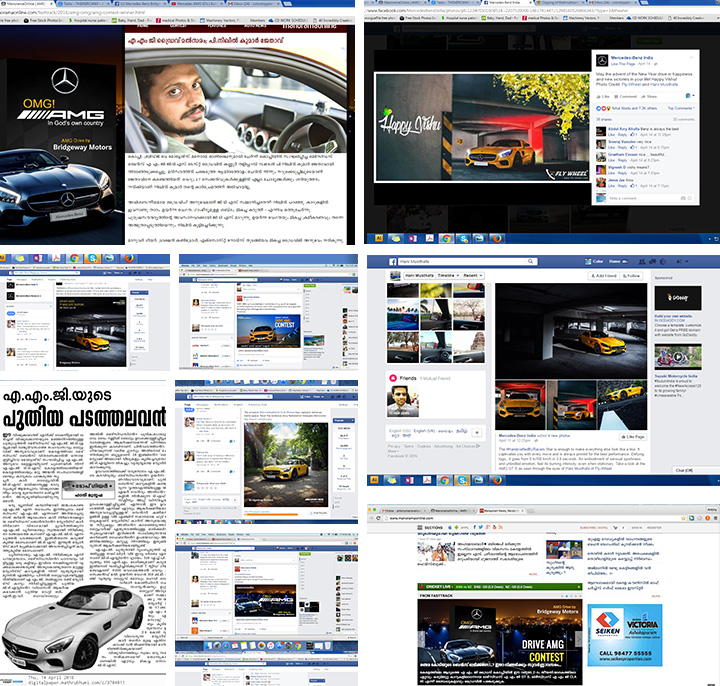Image resolution: width=720 pixels, height=686 pixels.
Task: Open Chrome from taskbar below Happy Vishu window
Action: coord(446,238)
